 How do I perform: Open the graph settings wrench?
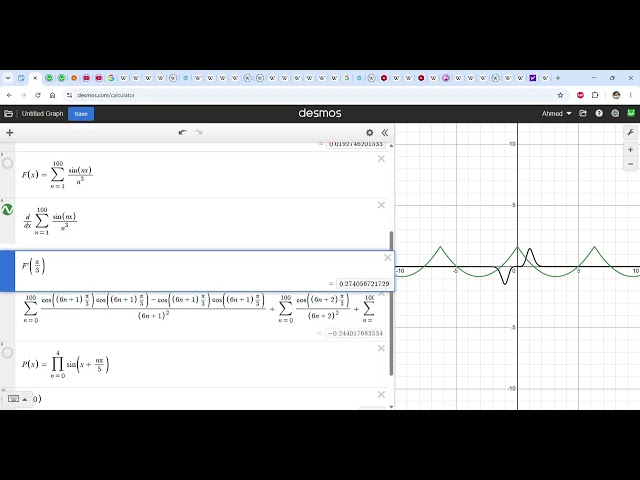coord(630,132)
